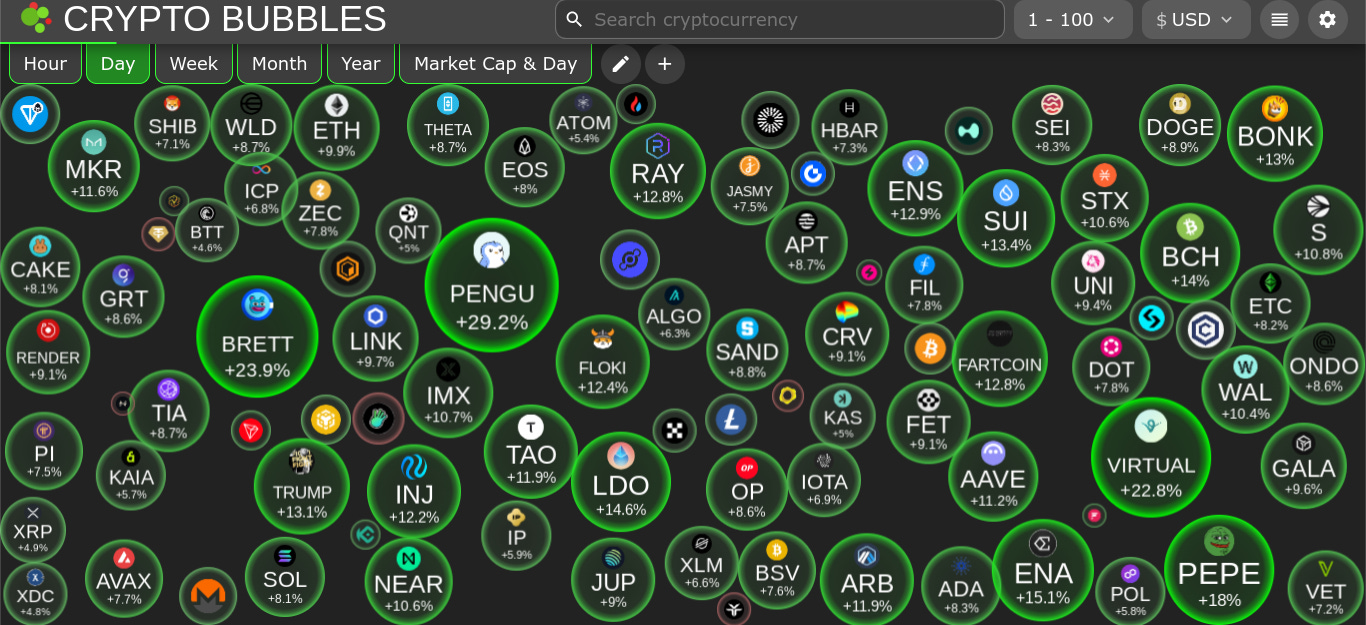Switch to the Day tab
This screenshot has height=625, width=1366.
(x=118, y=64)
